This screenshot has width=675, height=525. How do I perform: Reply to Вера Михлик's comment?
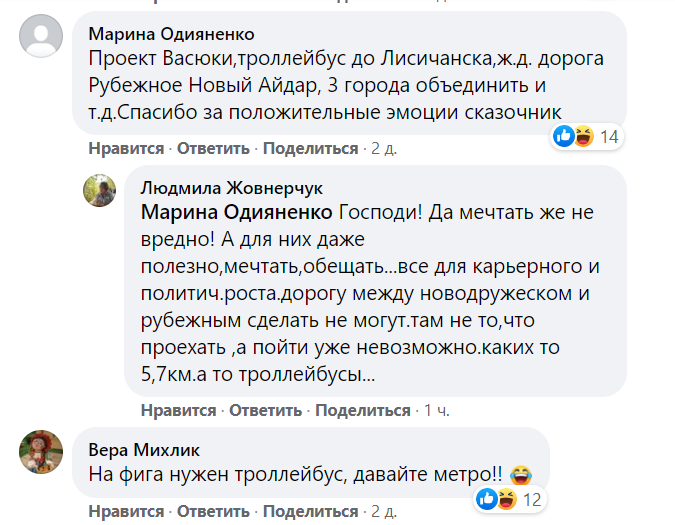pyautogui.click(x=214, y=511)
